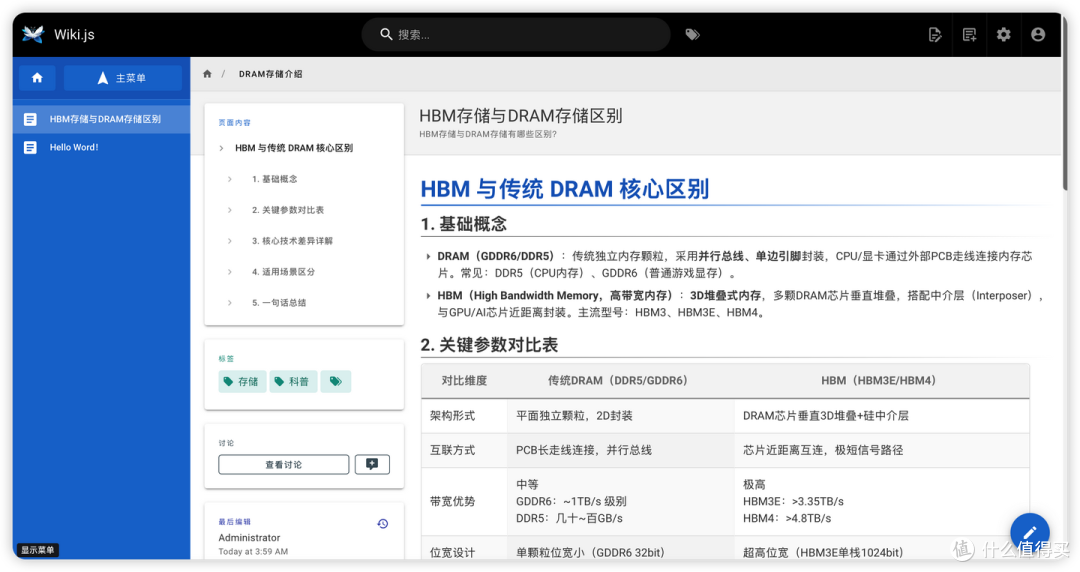Open page history clock icon
This screenshot has height=572, width=1080.
[383, 524]
